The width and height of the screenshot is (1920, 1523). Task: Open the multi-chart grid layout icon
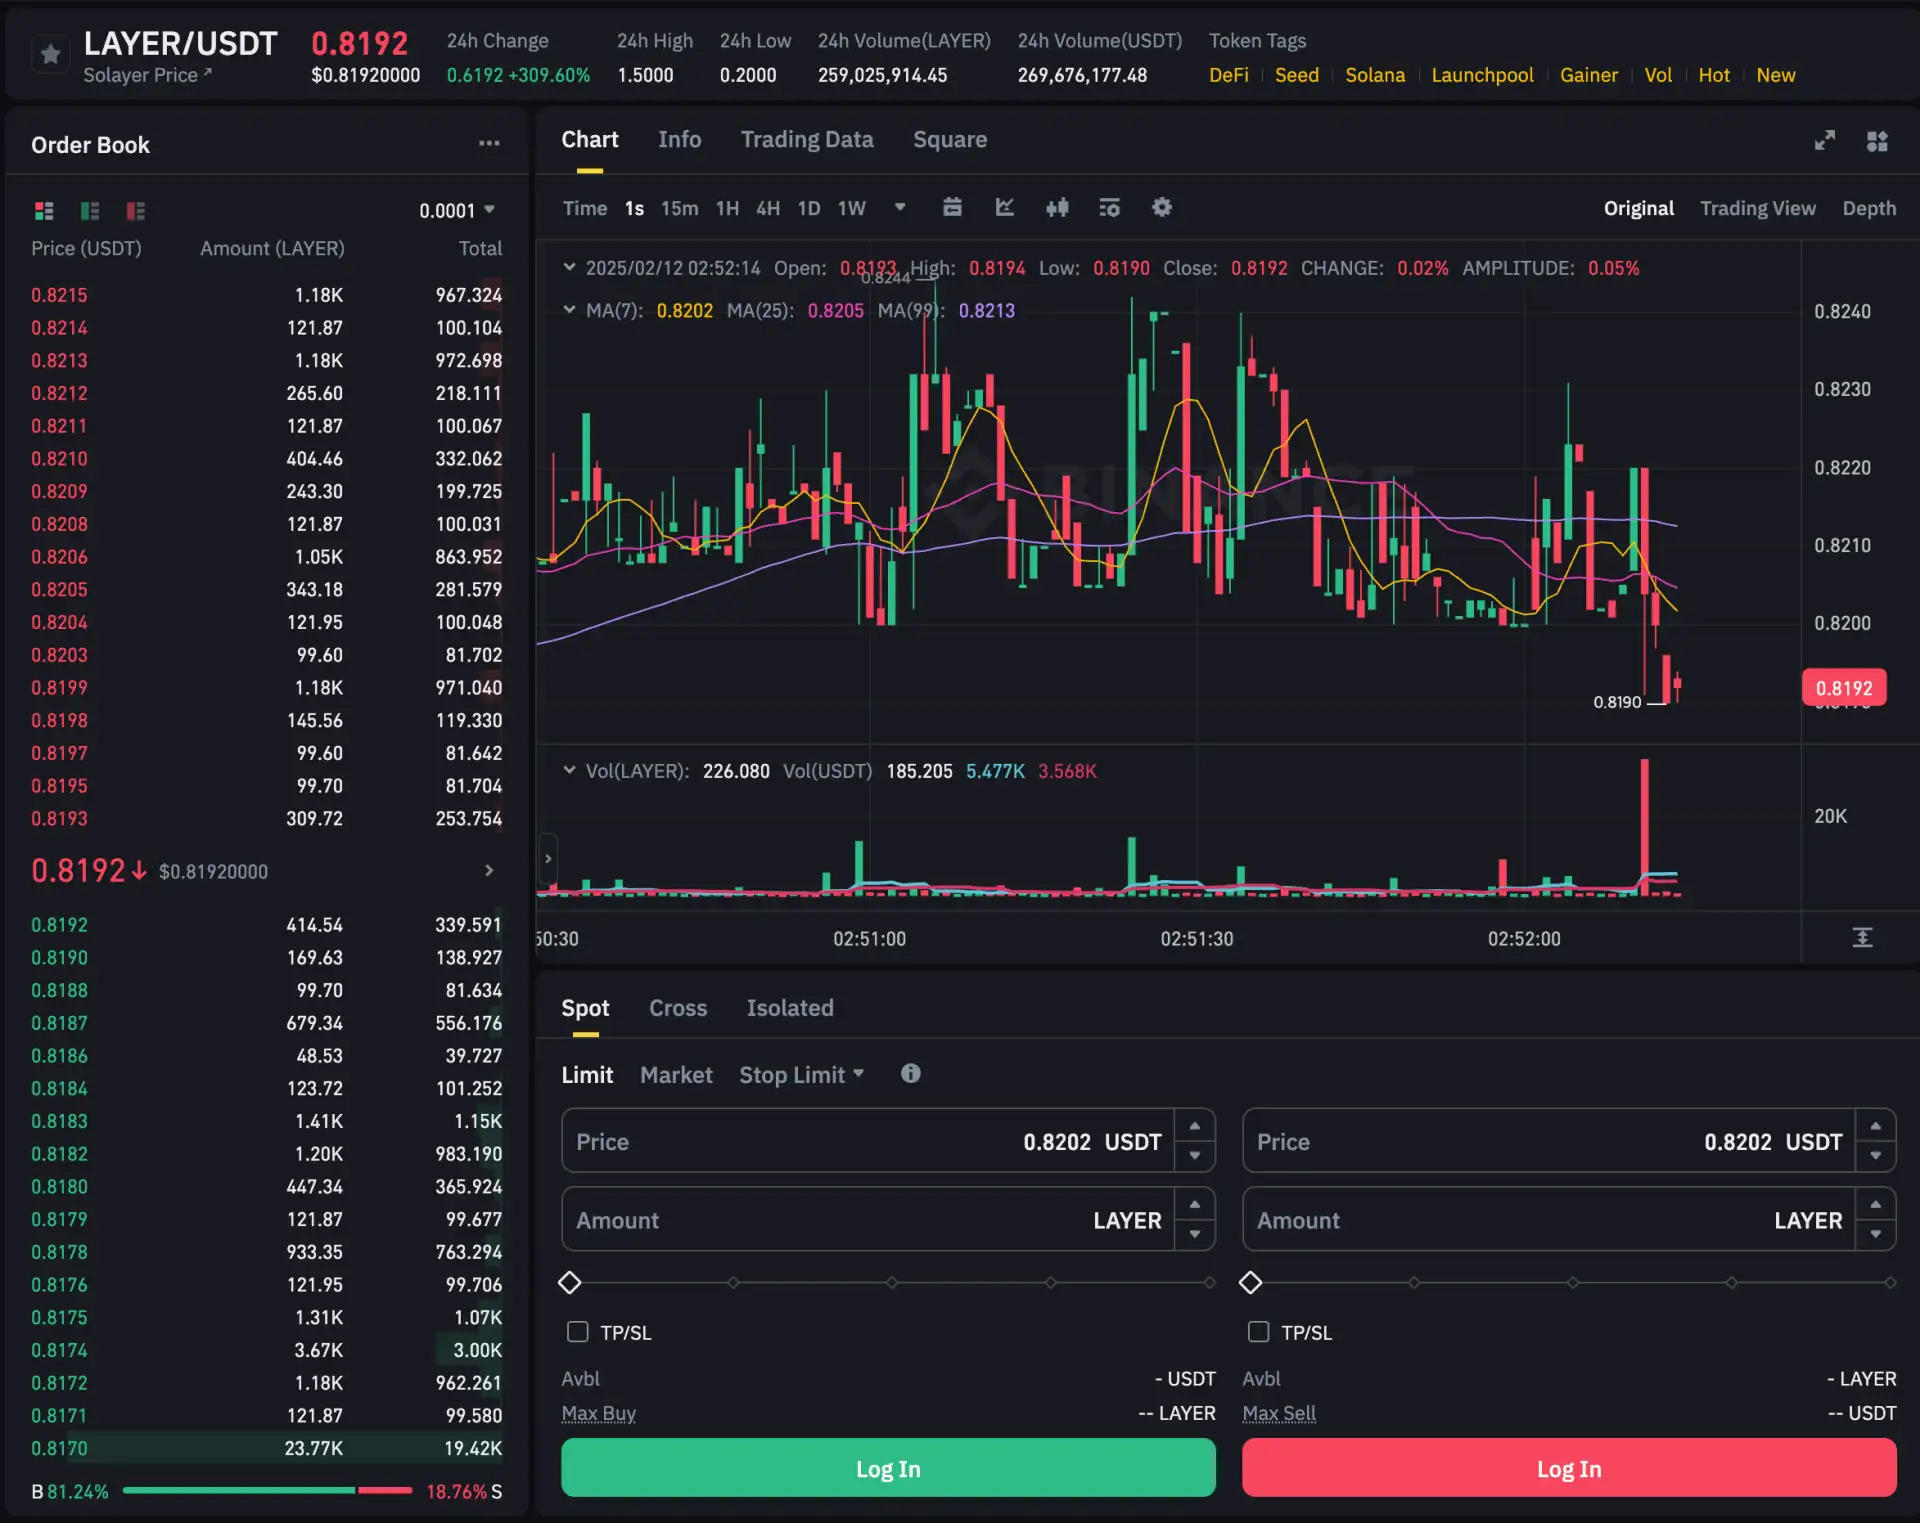1877,141
